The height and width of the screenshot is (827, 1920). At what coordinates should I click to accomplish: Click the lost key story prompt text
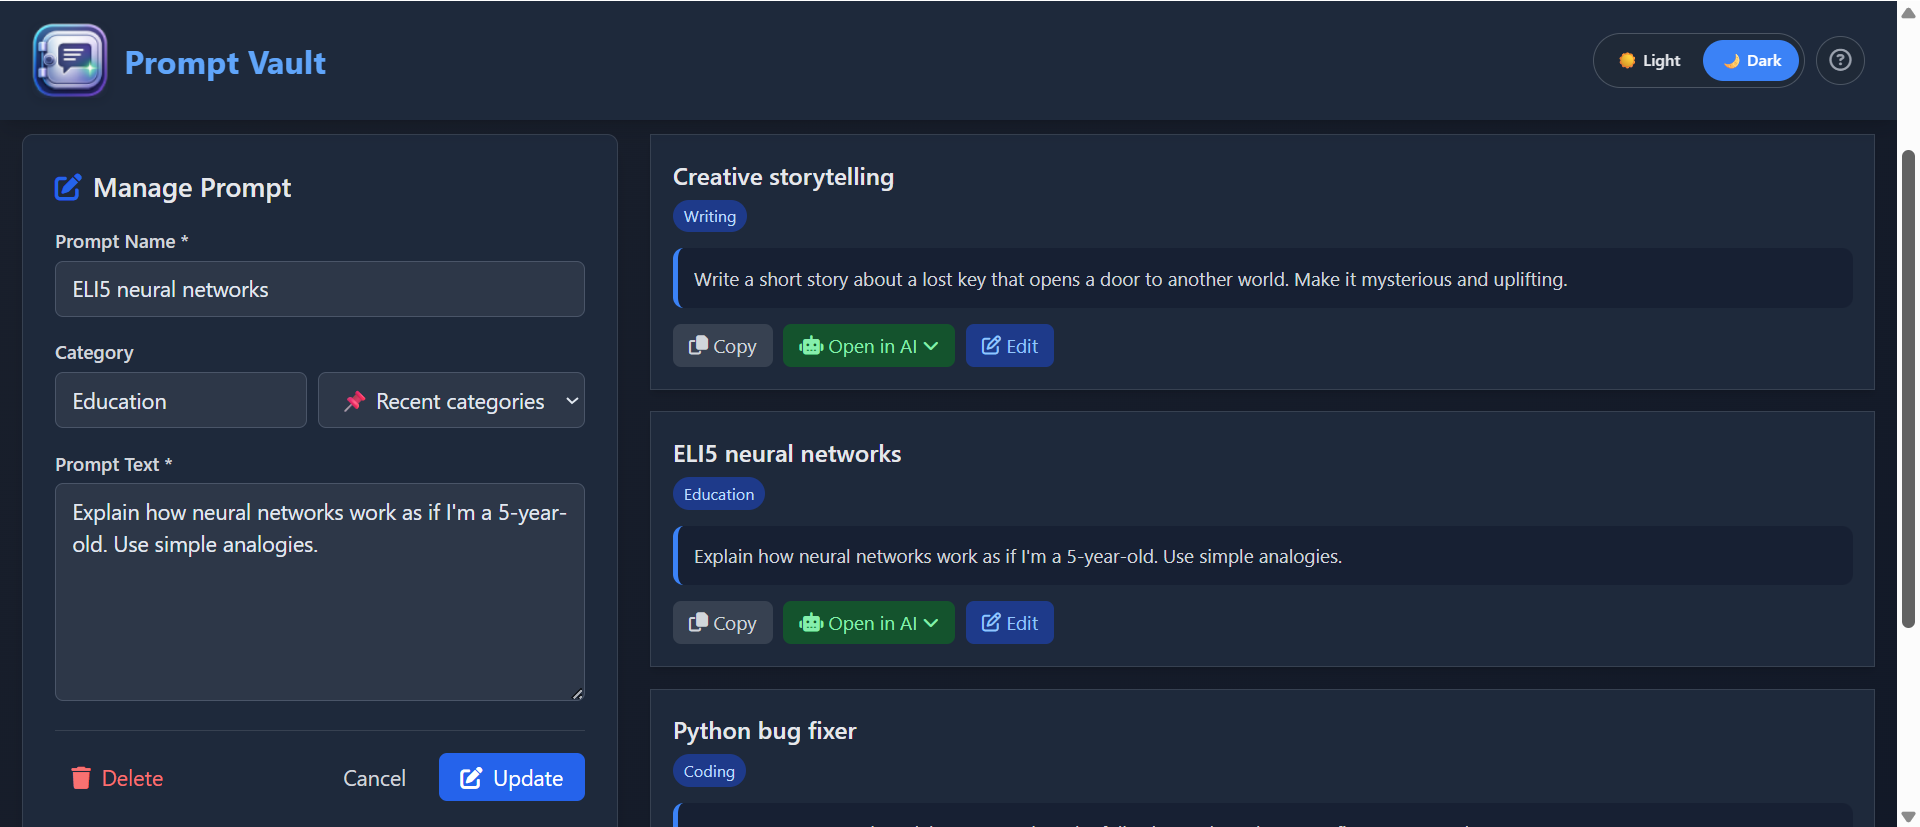pyautogui.click(x=1130, y=279)
